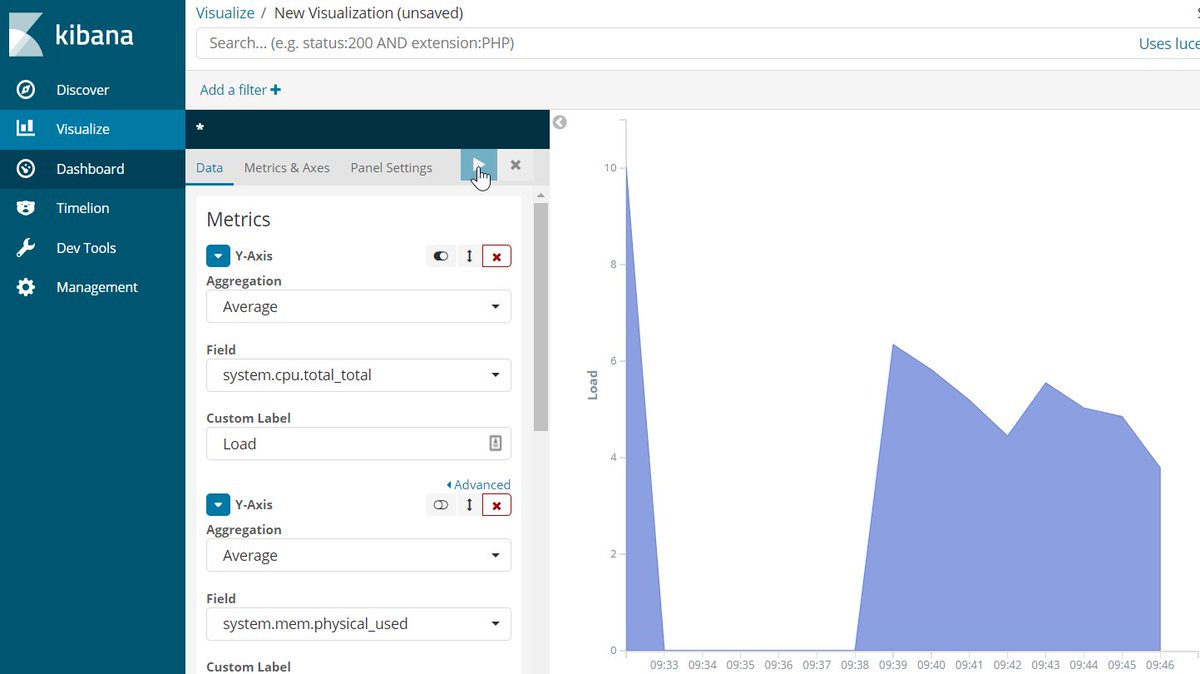Expand the Advanced options link

[478, 484]
